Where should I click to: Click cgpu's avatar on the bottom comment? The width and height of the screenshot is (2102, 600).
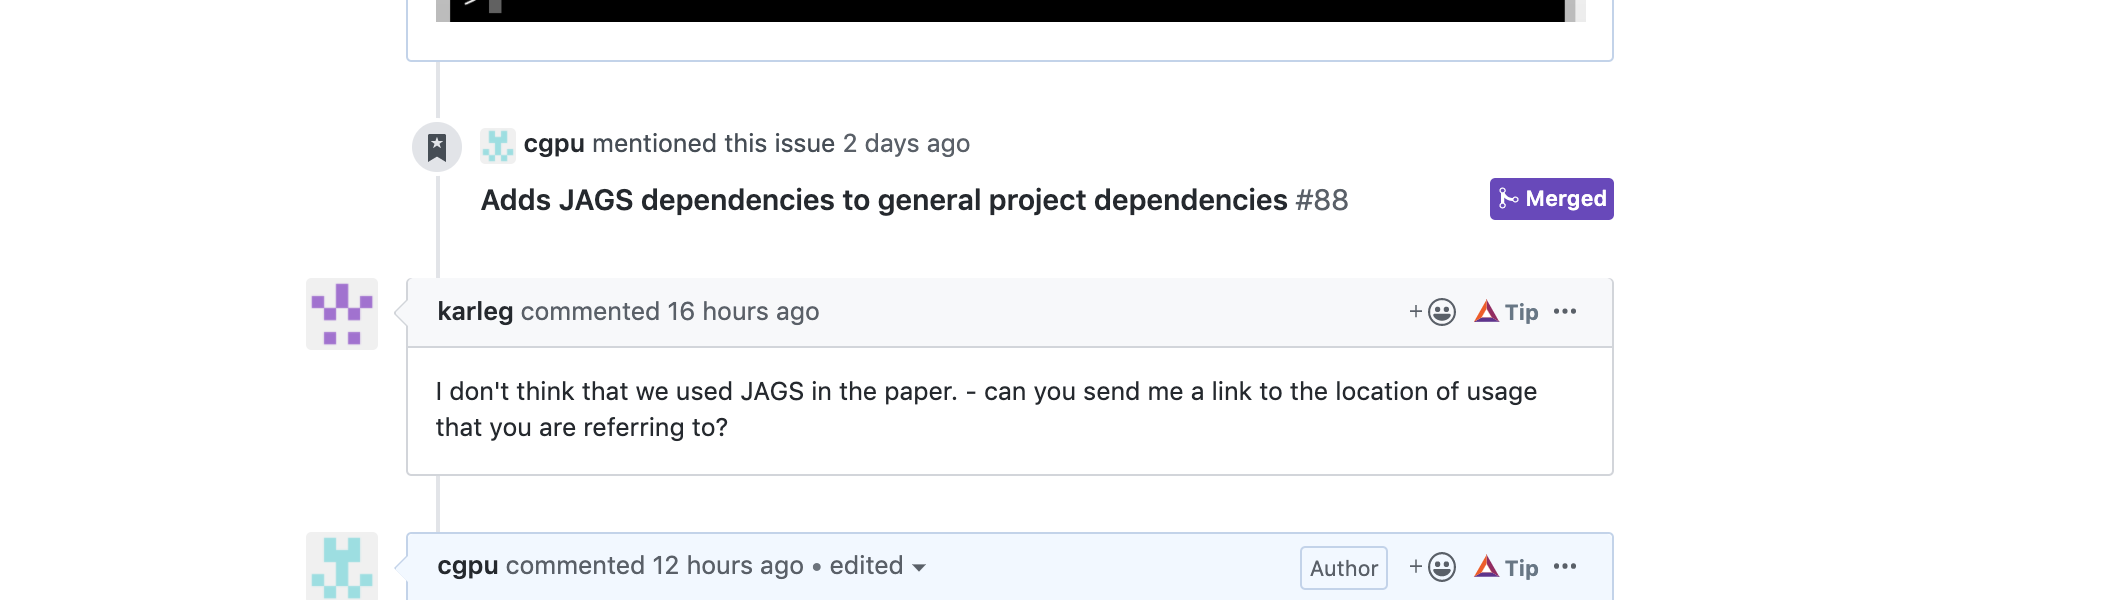341,569
